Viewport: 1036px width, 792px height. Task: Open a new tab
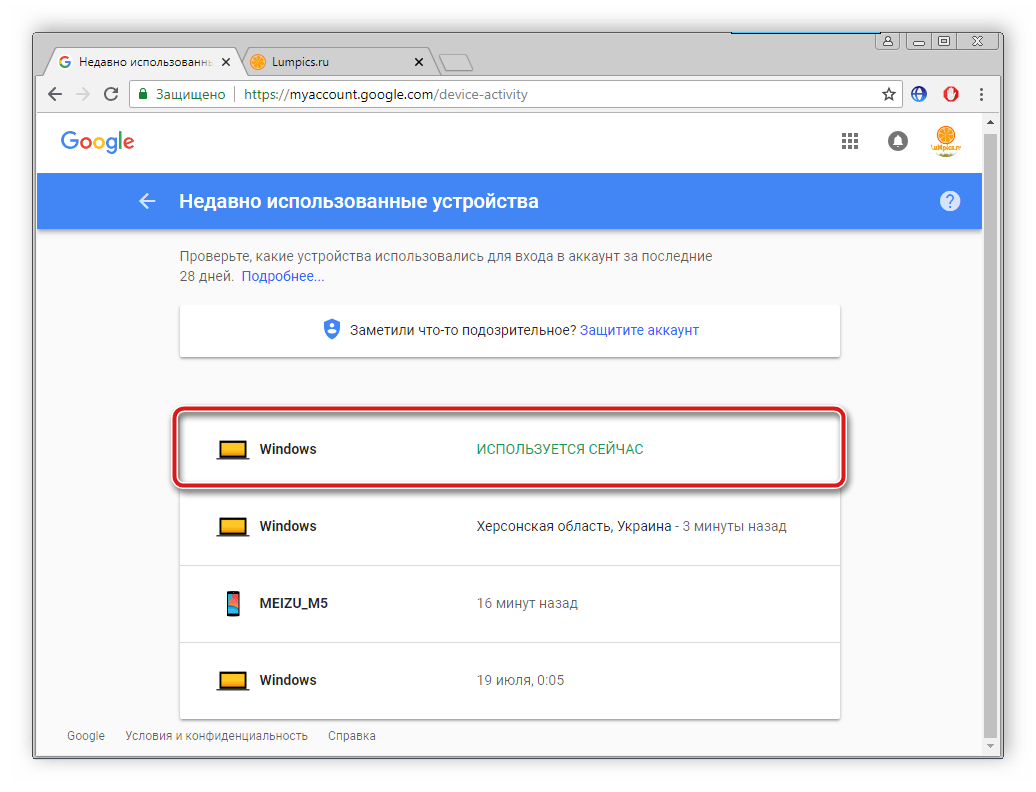[456, 63]
